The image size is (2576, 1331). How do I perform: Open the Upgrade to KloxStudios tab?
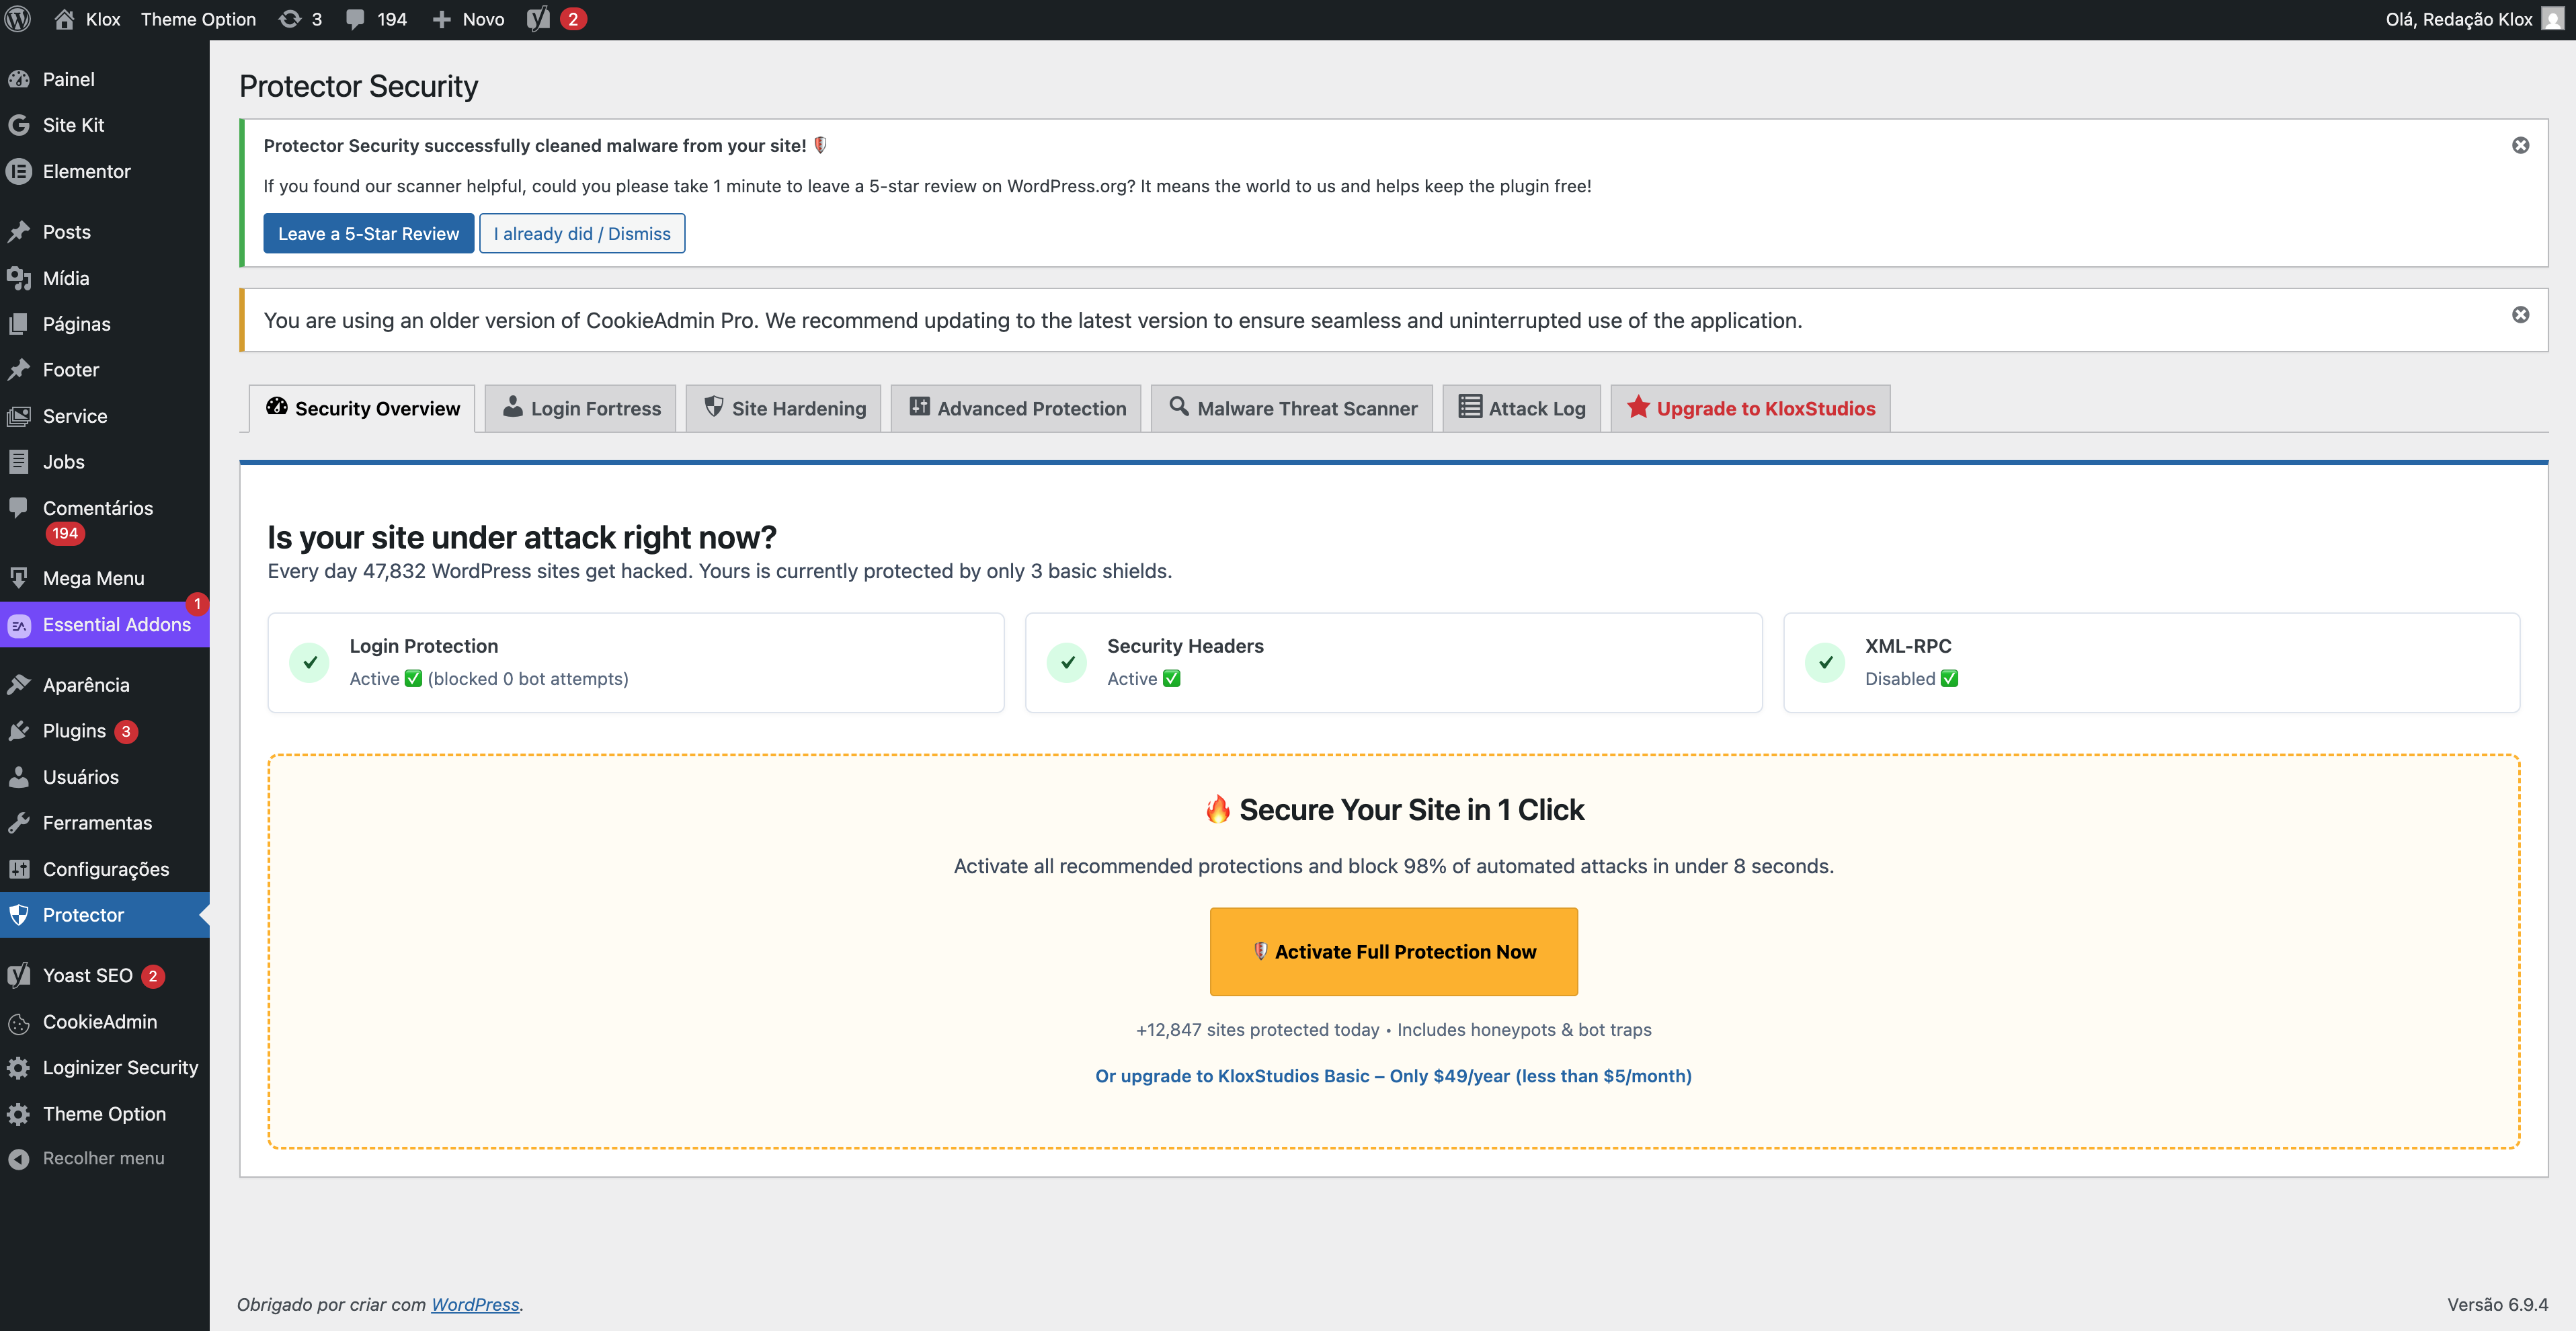pyautogui.click(x=1751, y=408)
